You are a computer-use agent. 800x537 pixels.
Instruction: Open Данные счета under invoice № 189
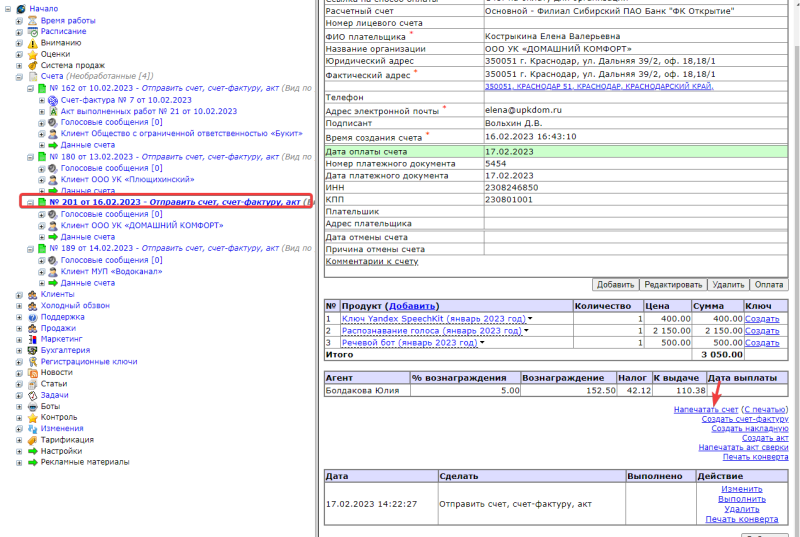pyautogui.click(x=88, y=283)
